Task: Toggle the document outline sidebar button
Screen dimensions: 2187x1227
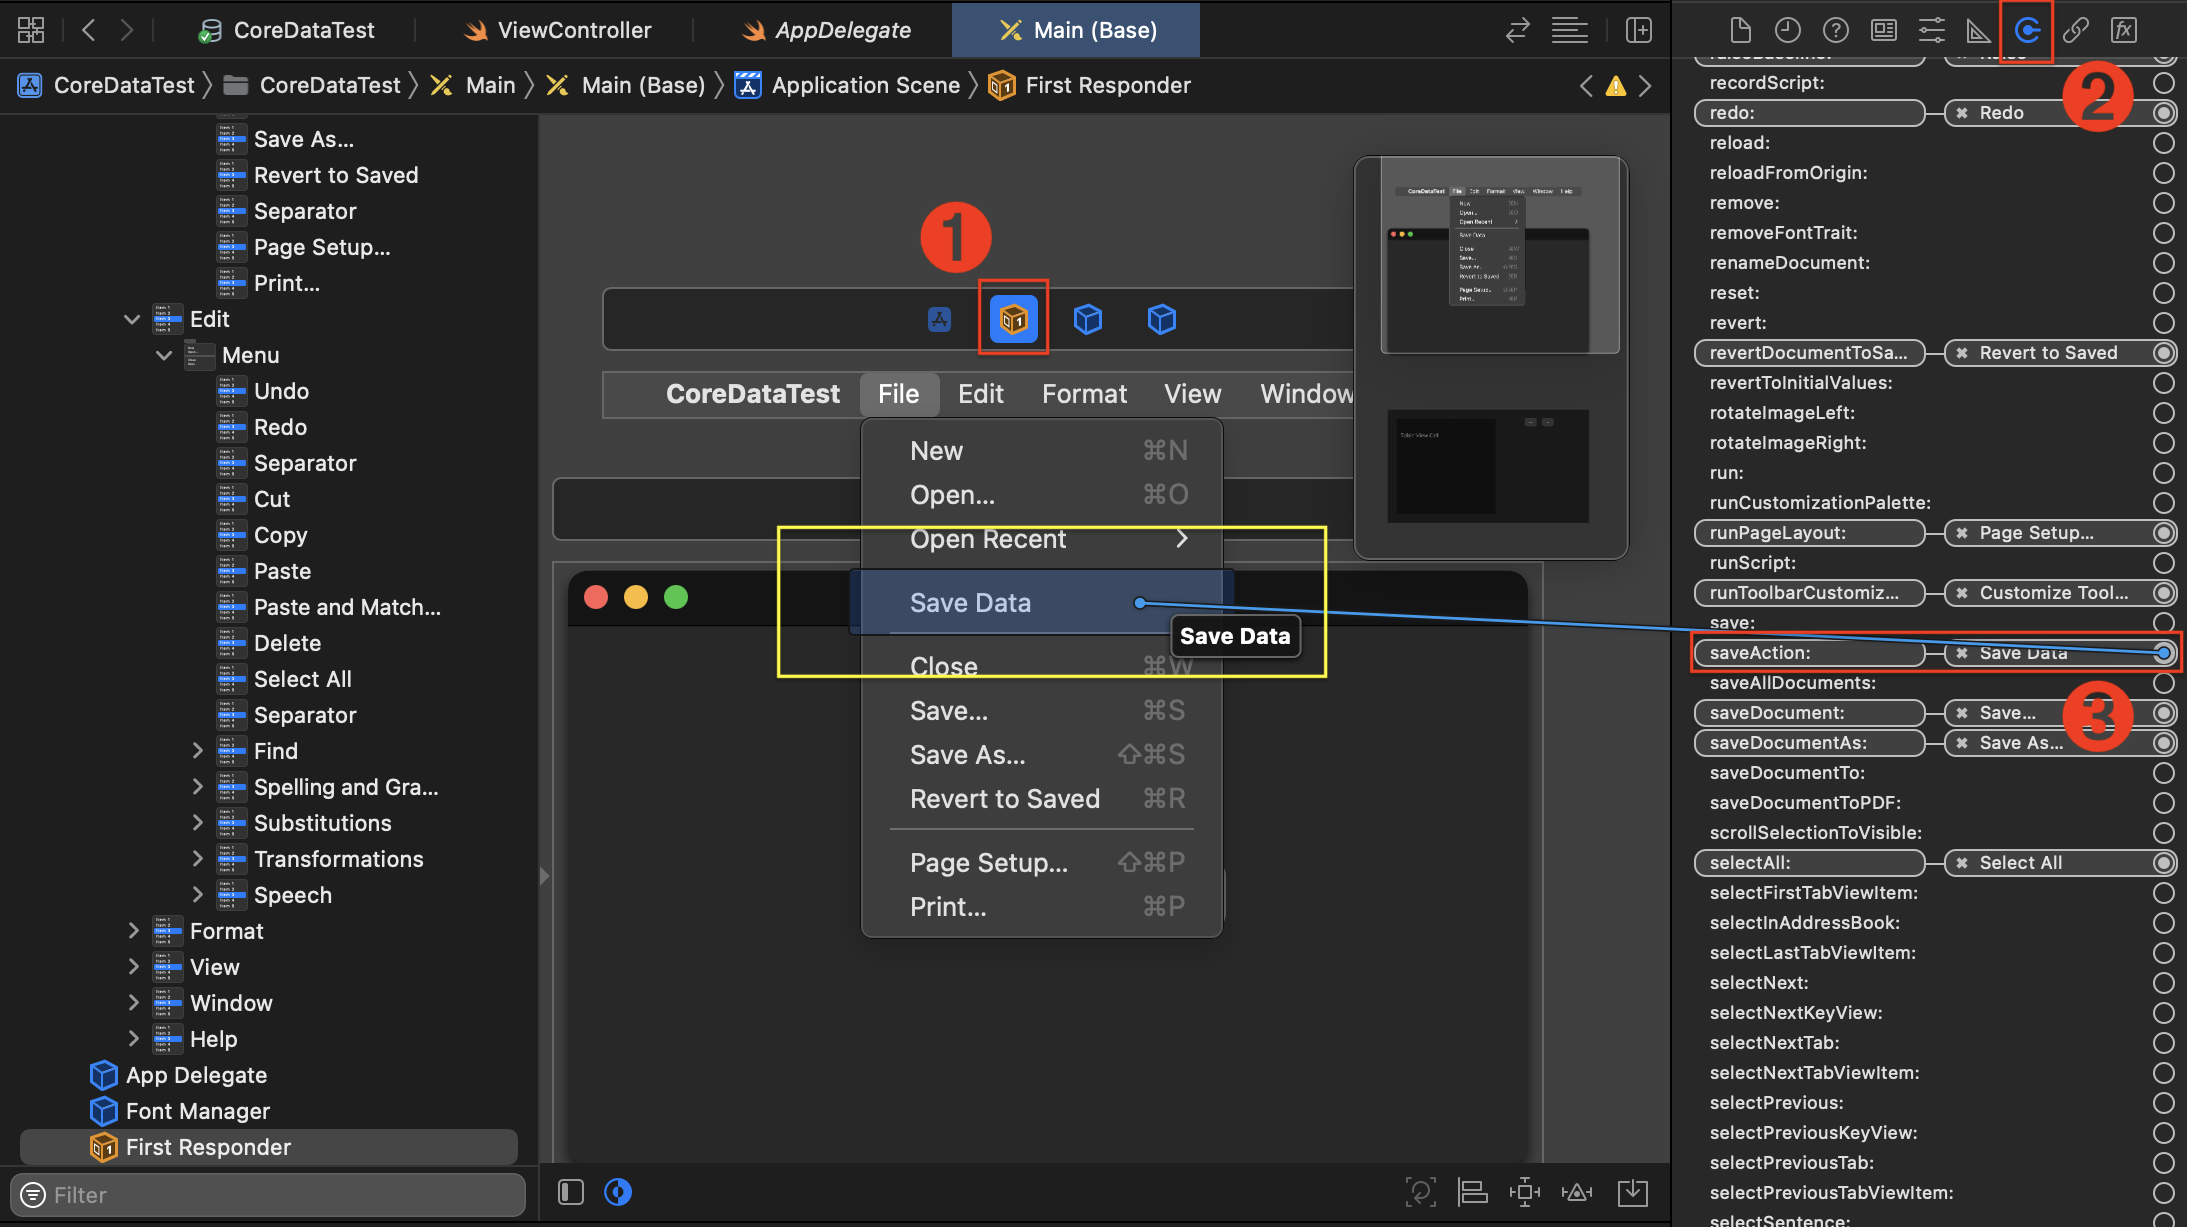Action: [571, 1192]
